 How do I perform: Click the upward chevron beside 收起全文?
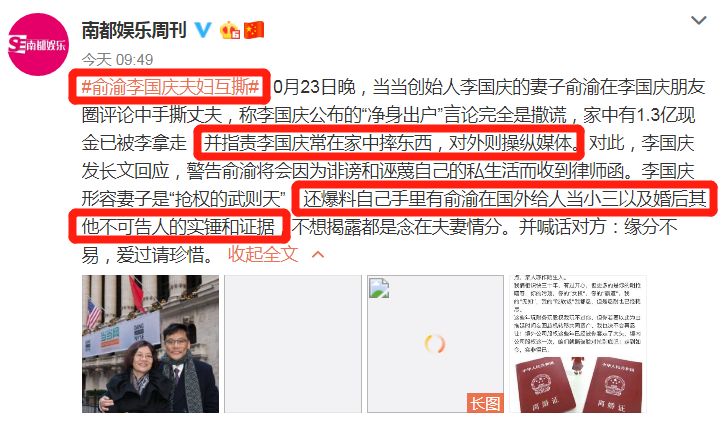coord(318,254)
